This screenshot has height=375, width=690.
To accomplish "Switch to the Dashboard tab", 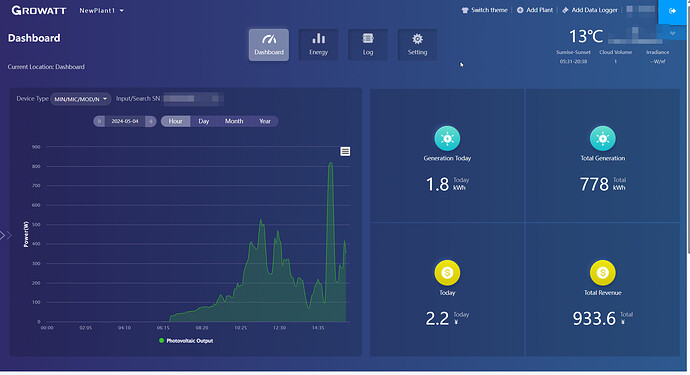I will coord(269,44).
